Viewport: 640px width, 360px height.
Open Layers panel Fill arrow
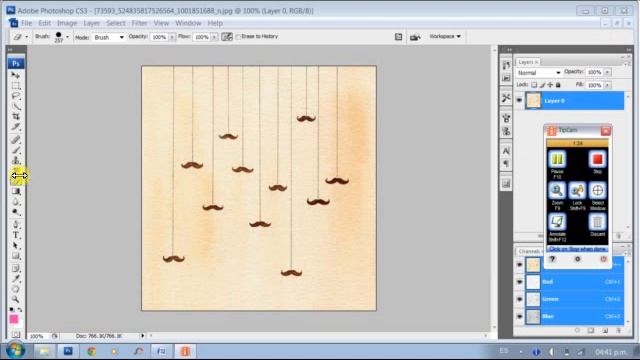pos(608,85)
